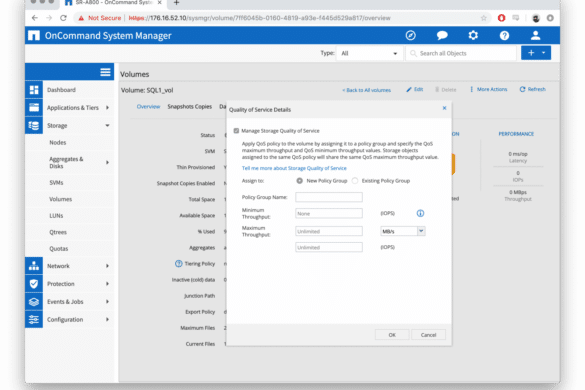Open the settings gear icon
This screenshot has height=390, width=585.
473,35
